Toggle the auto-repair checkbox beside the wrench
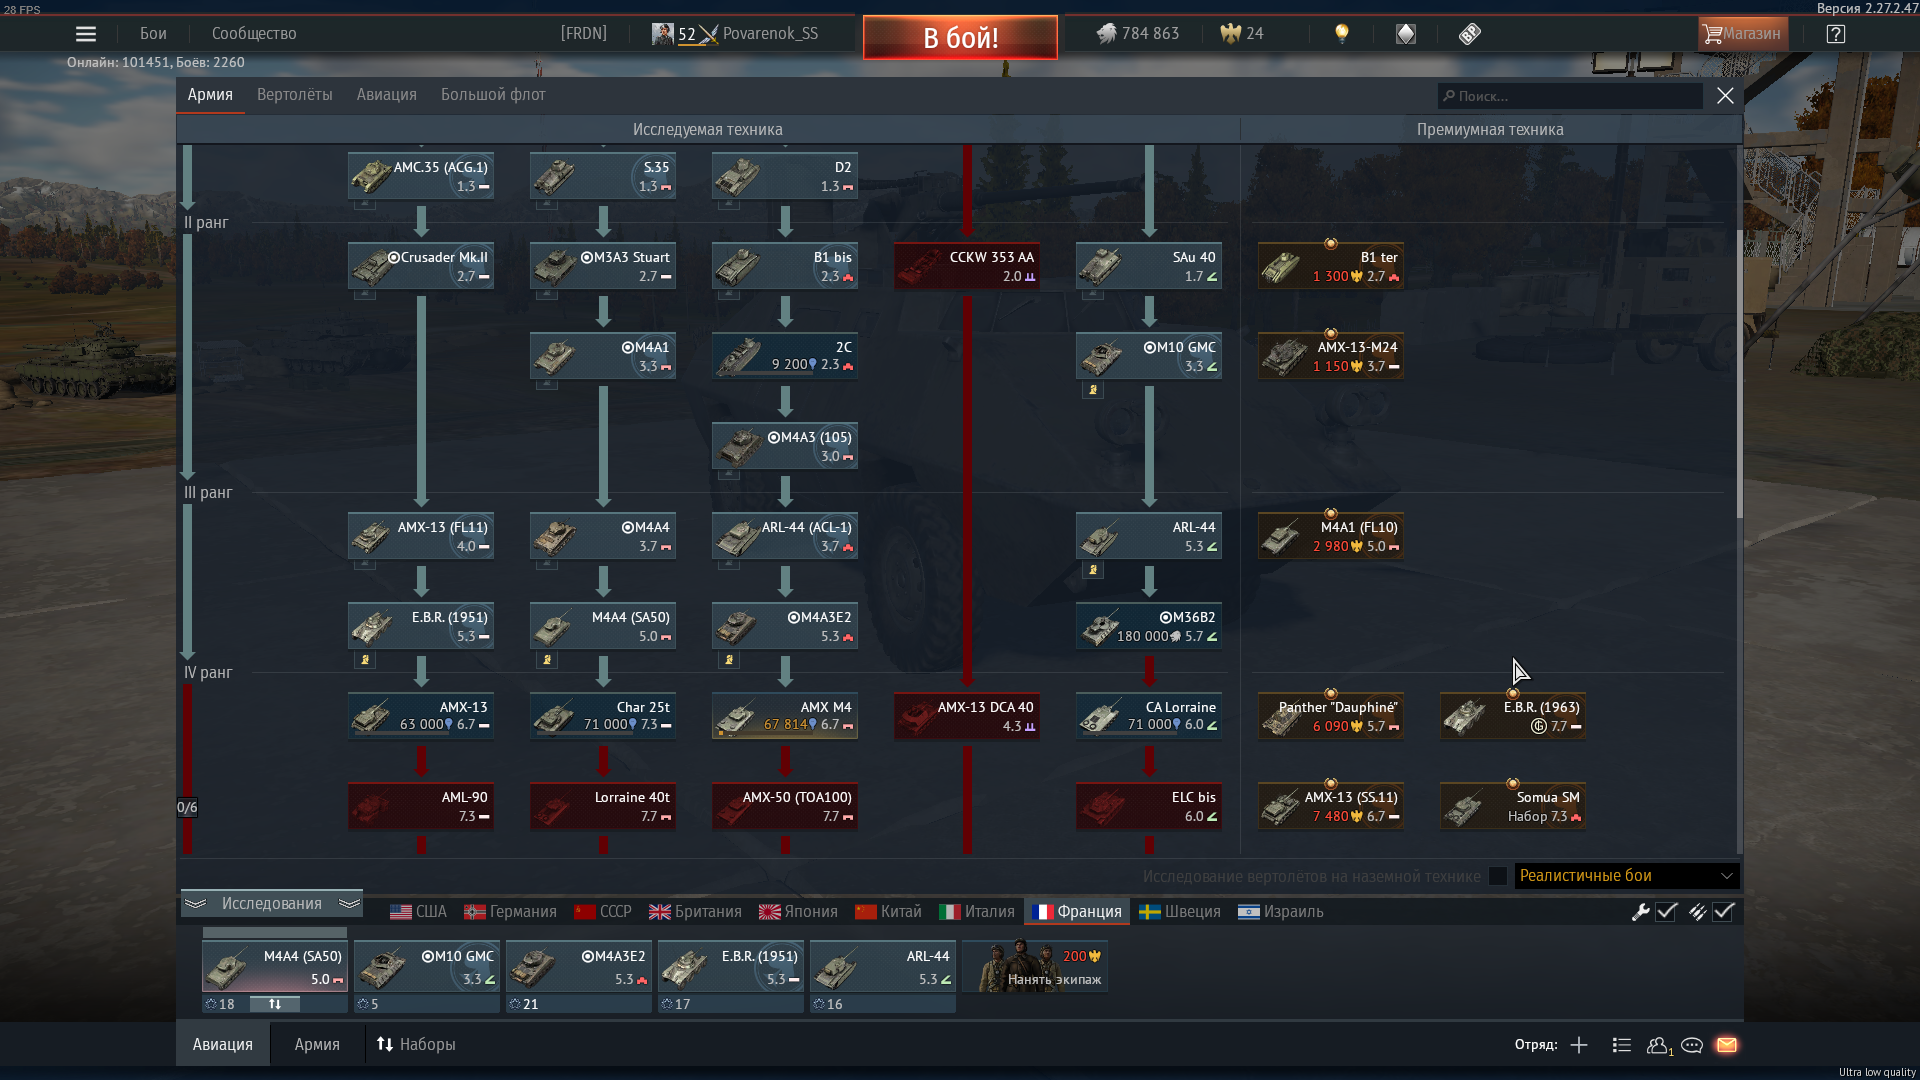 pyautogui.click(x=1666, y=912)
